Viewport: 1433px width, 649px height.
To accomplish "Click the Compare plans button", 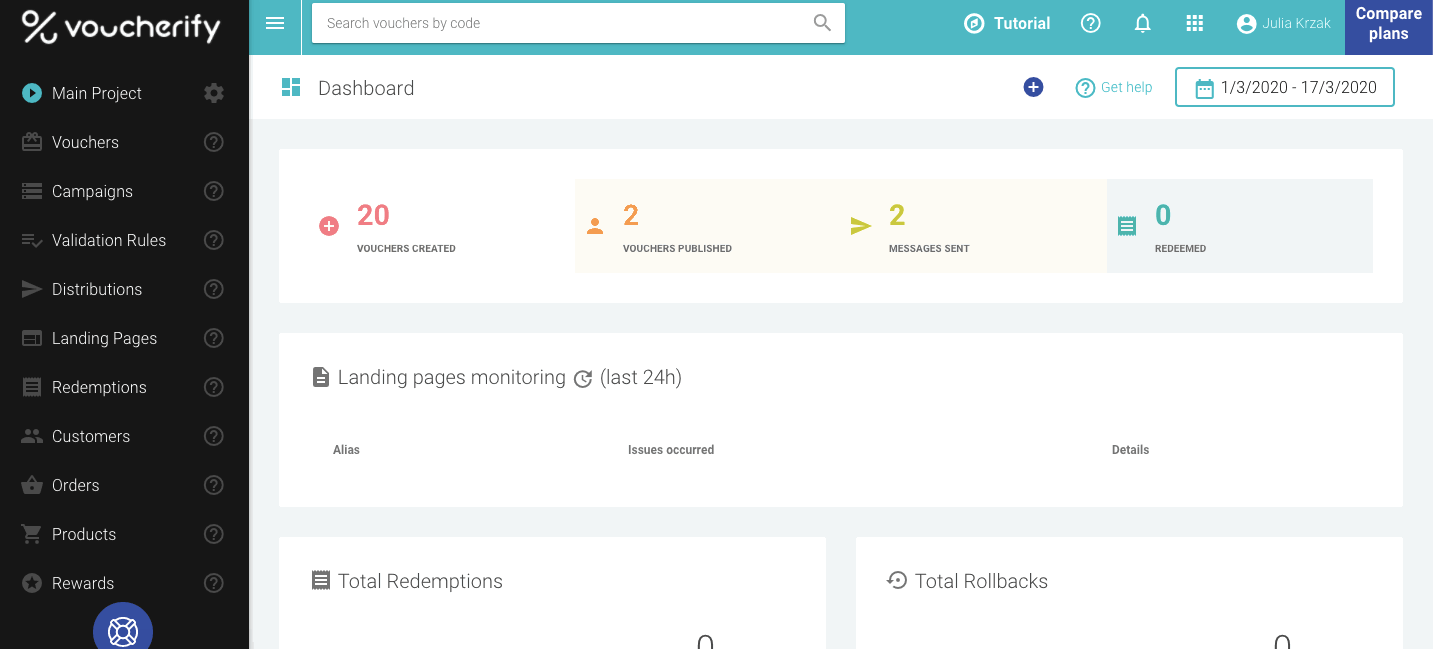I will (1388, 24).
